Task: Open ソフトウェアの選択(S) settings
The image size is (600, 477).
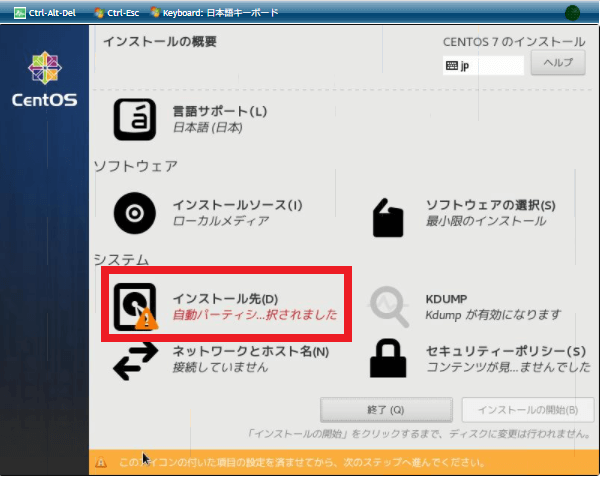Action: [x=491, y=205]
